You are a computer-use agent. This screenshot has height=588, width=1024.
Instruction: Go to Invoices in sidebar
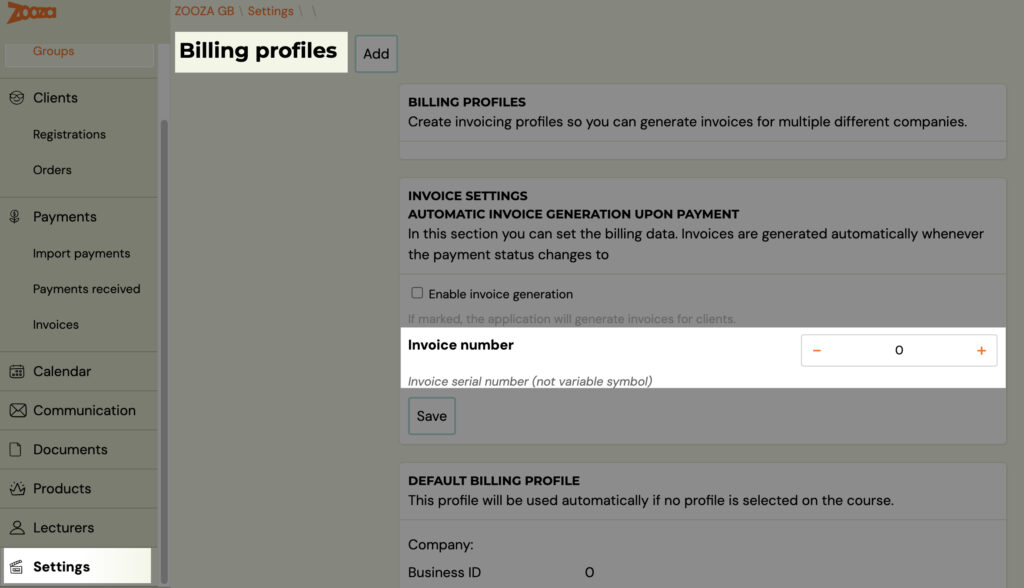tap(56, 325)
